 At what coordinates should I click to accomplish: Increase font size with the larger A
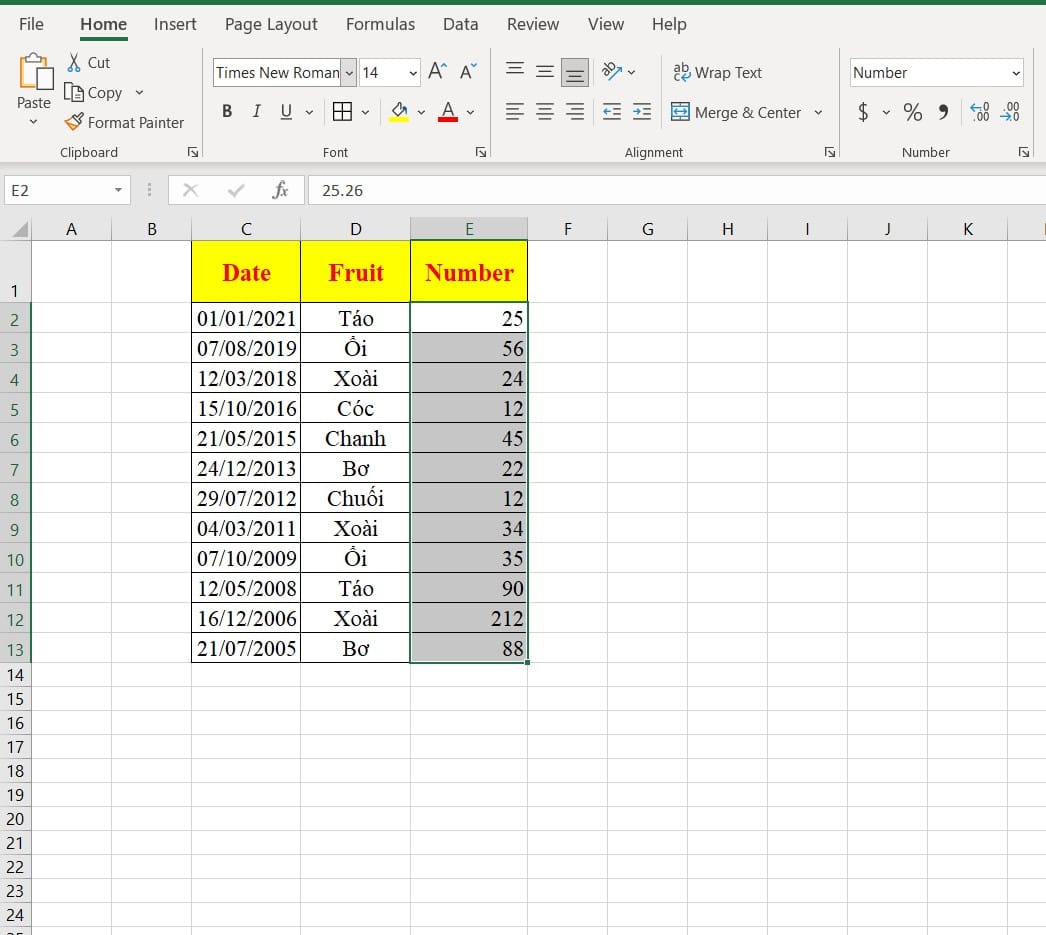point(438,71)
